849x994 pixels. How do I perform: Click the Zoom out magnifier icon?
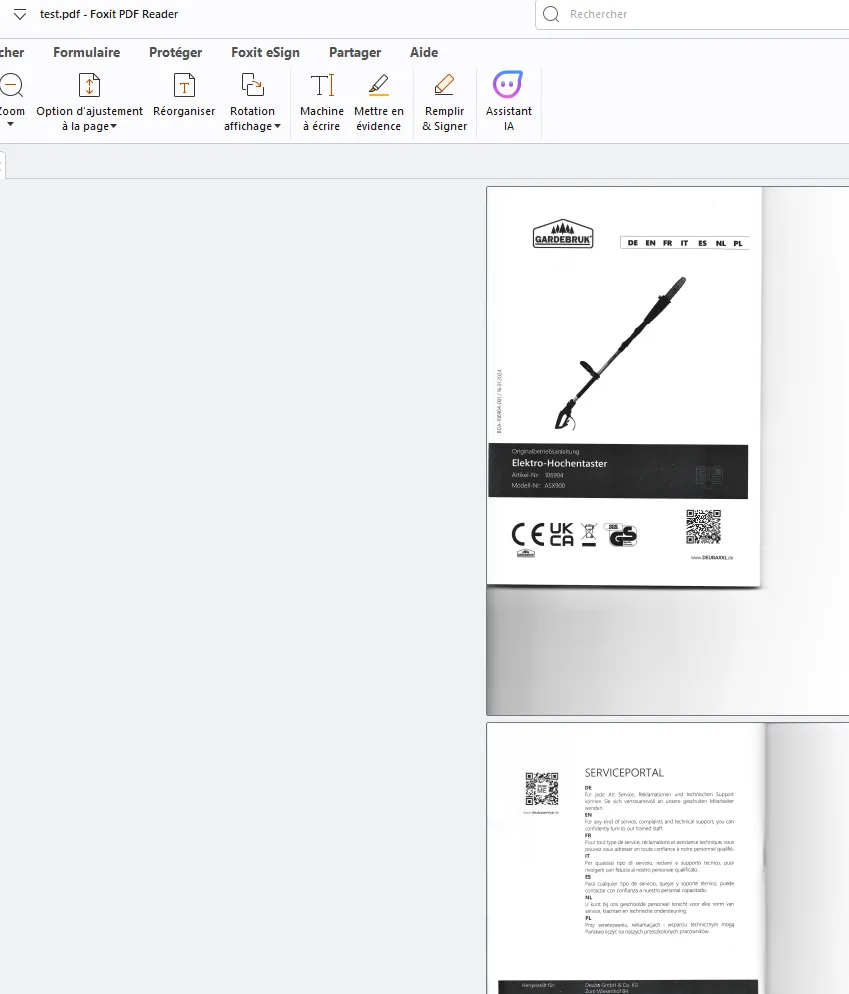click(x=11, y=86)
